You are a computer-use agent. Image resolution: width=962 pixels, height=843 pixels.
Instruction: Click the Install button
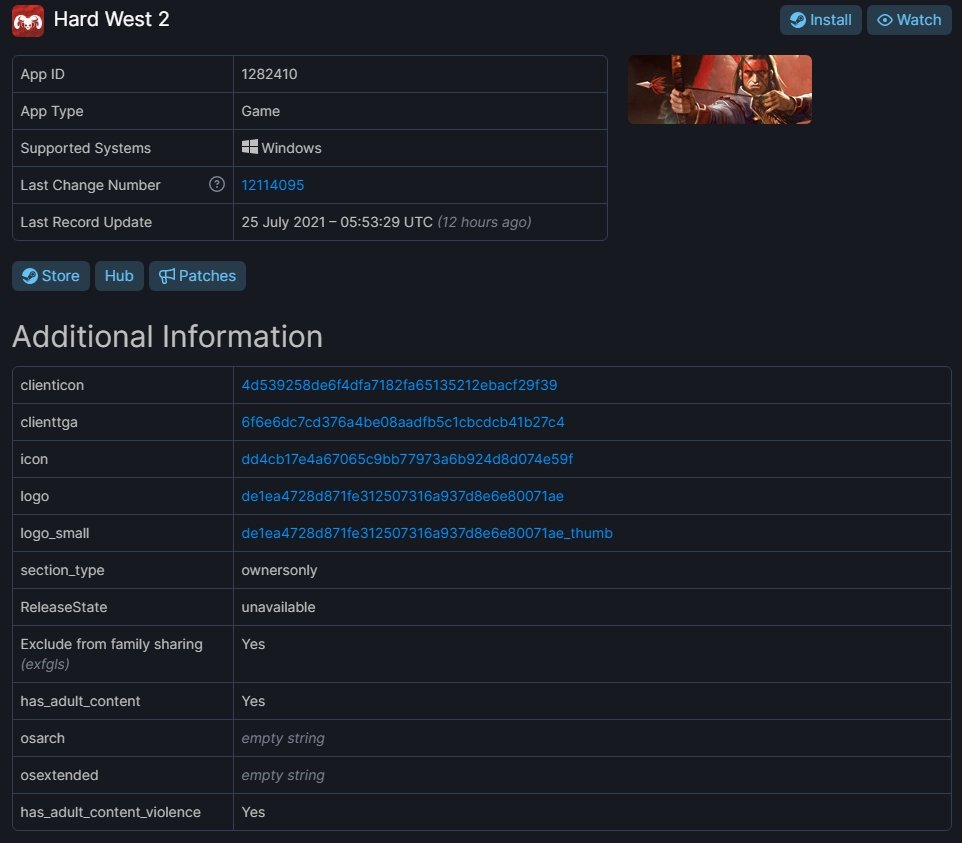tap(820, 20)
